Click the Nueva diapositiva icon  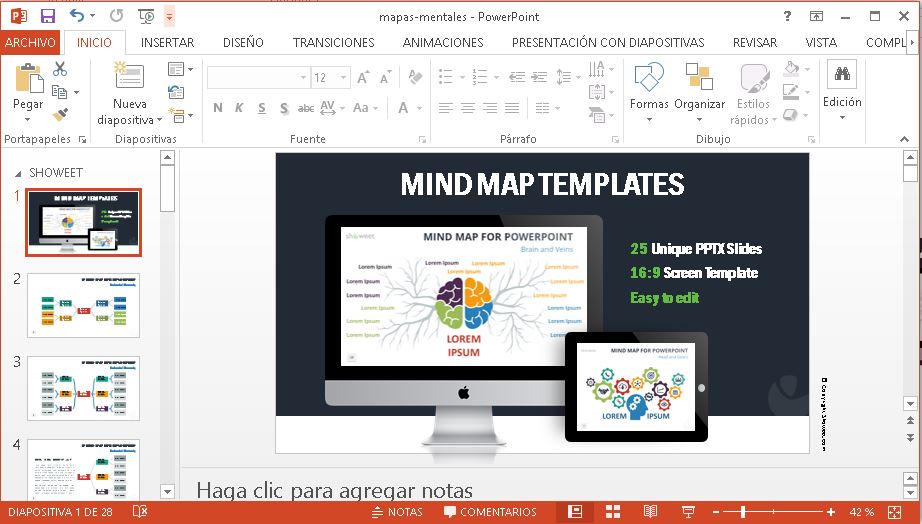(129, 76)
